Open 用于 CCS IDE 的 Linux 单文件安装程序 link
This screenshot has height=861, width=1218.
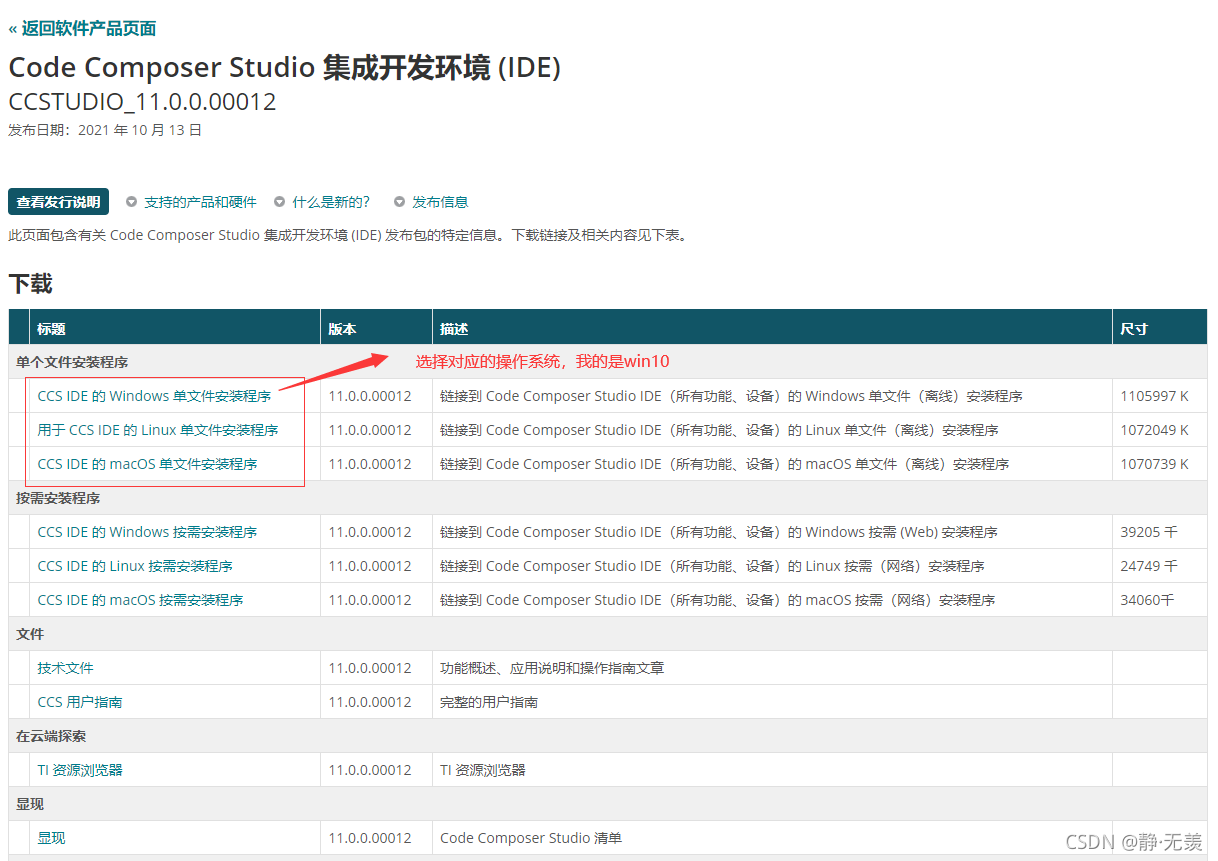click(158, 430)
